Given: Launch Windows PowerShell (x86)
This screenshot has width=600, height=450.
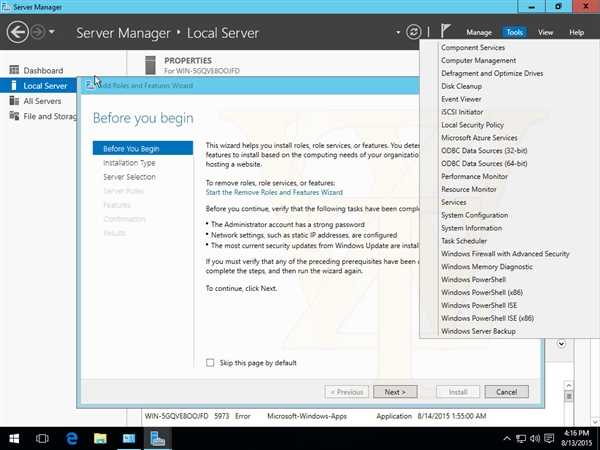Looking at the screenshot, I should point(482,292).
